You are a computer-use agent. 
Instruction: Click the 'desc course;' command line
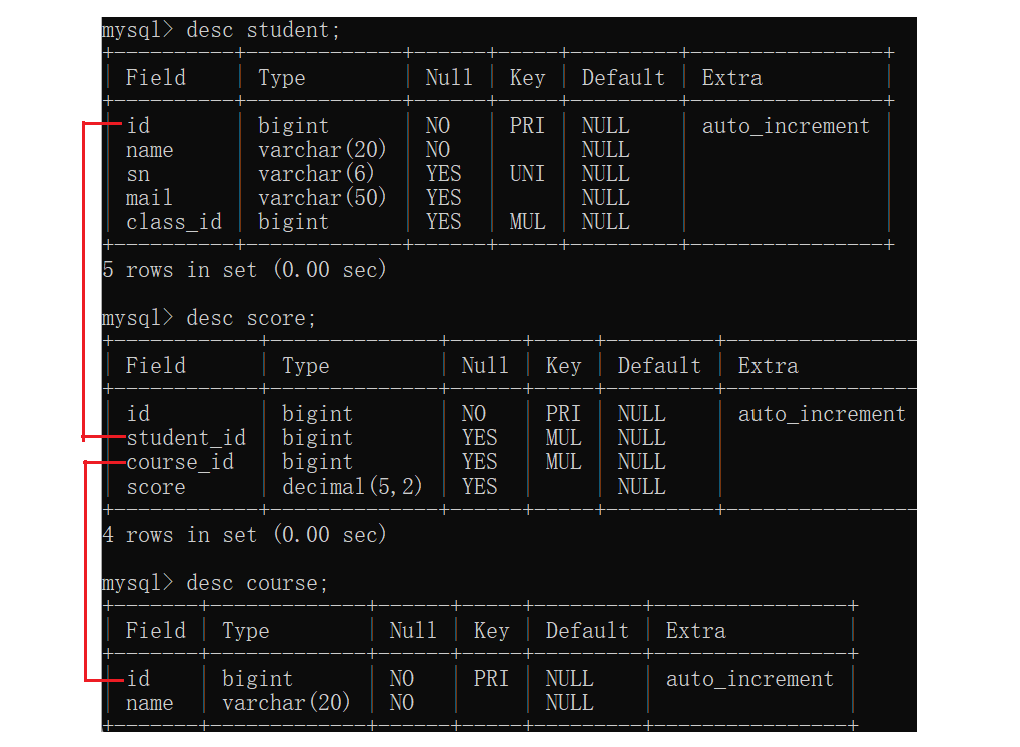215,583
